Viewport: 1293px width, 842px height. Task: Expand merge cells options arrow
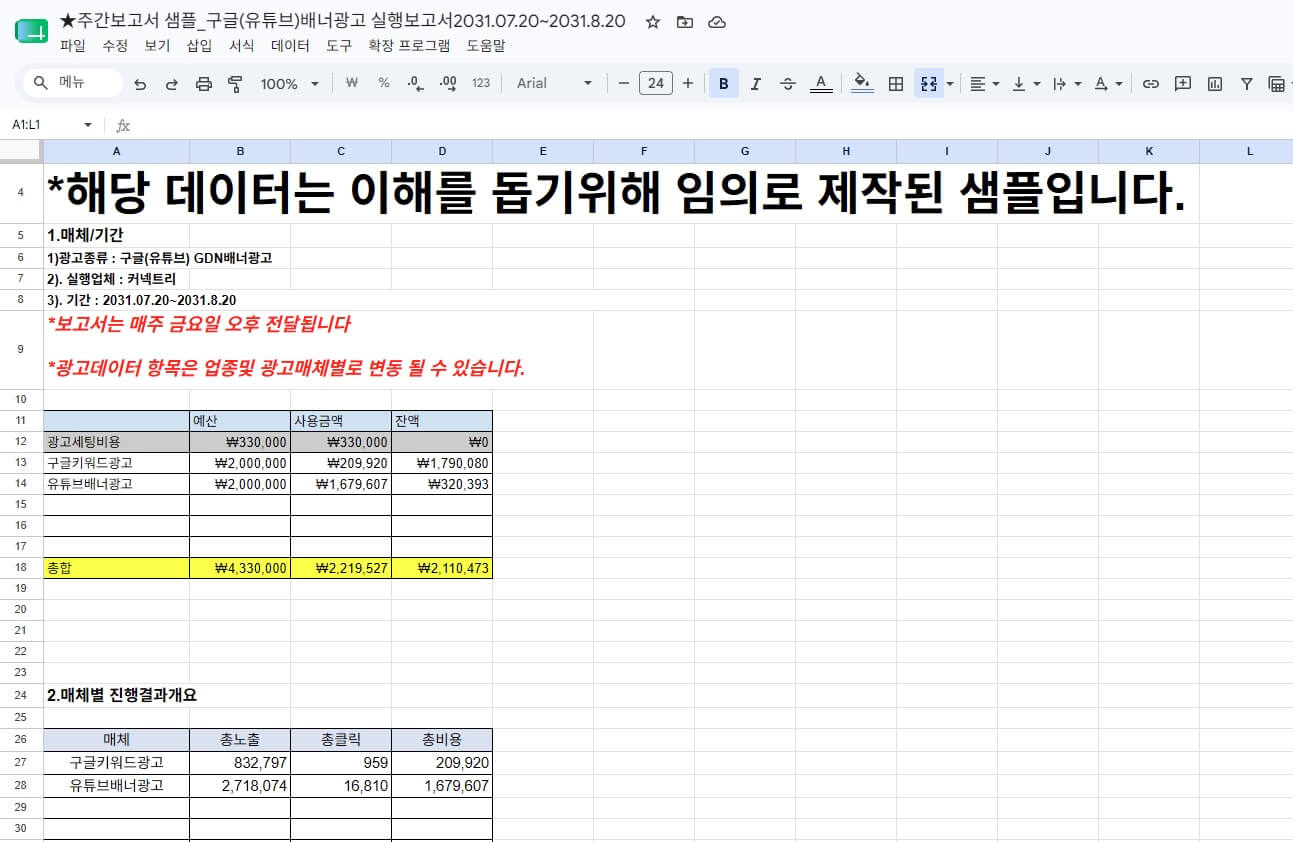pos(950,84)
